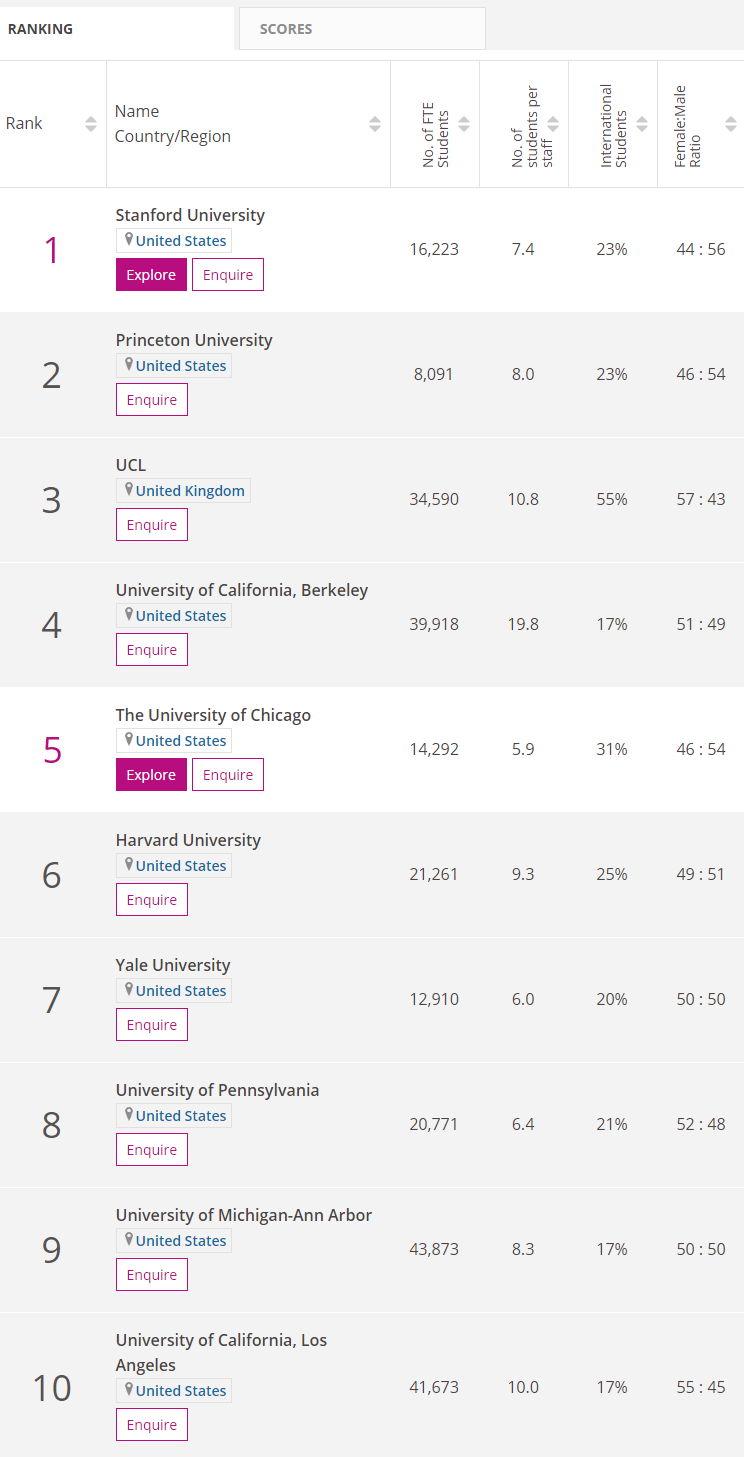Open University of Pennsylvania link
744x1457 pixels.
tap(217, 1090)
